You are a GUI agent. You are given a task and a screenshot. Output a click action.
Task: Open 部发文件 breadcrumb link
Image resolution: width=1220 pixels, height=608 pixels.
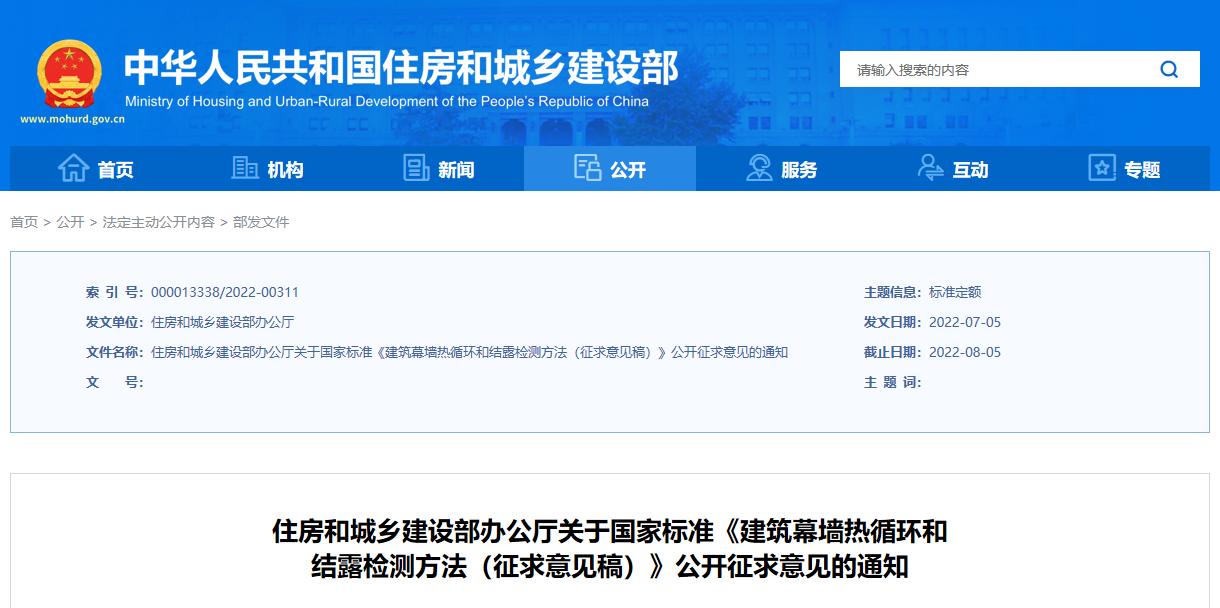[x=261, y=222]
